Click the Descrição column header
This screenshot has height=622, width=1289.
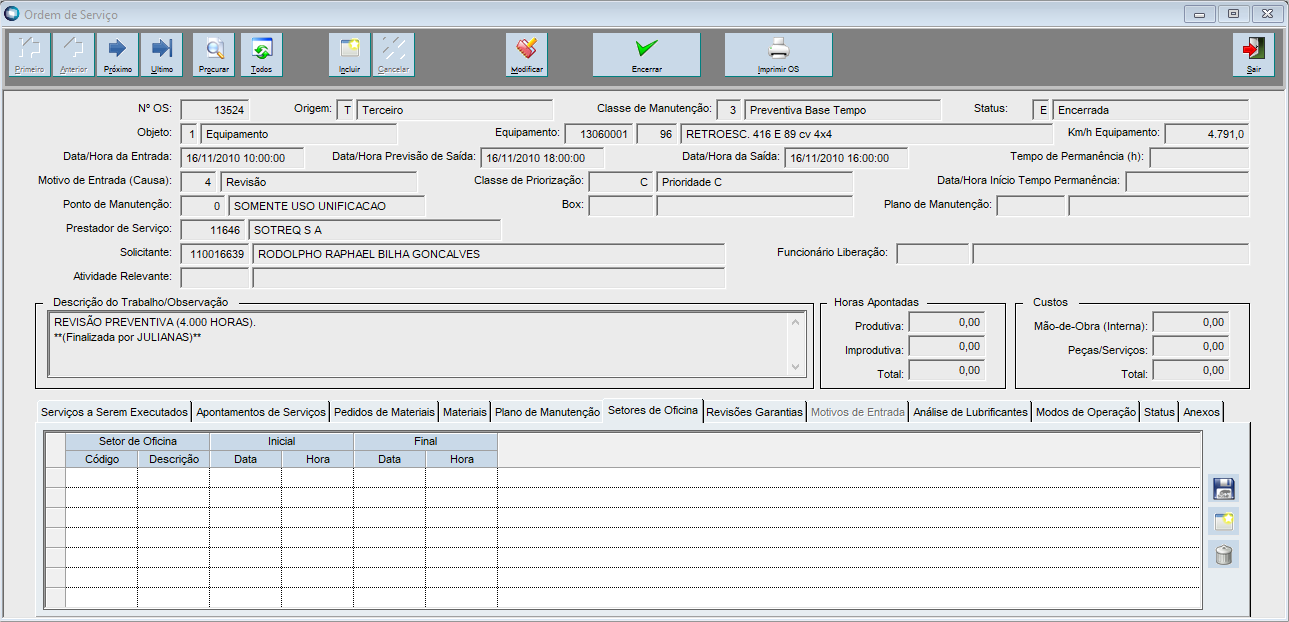pyautogui.click(x=174, y=459)
